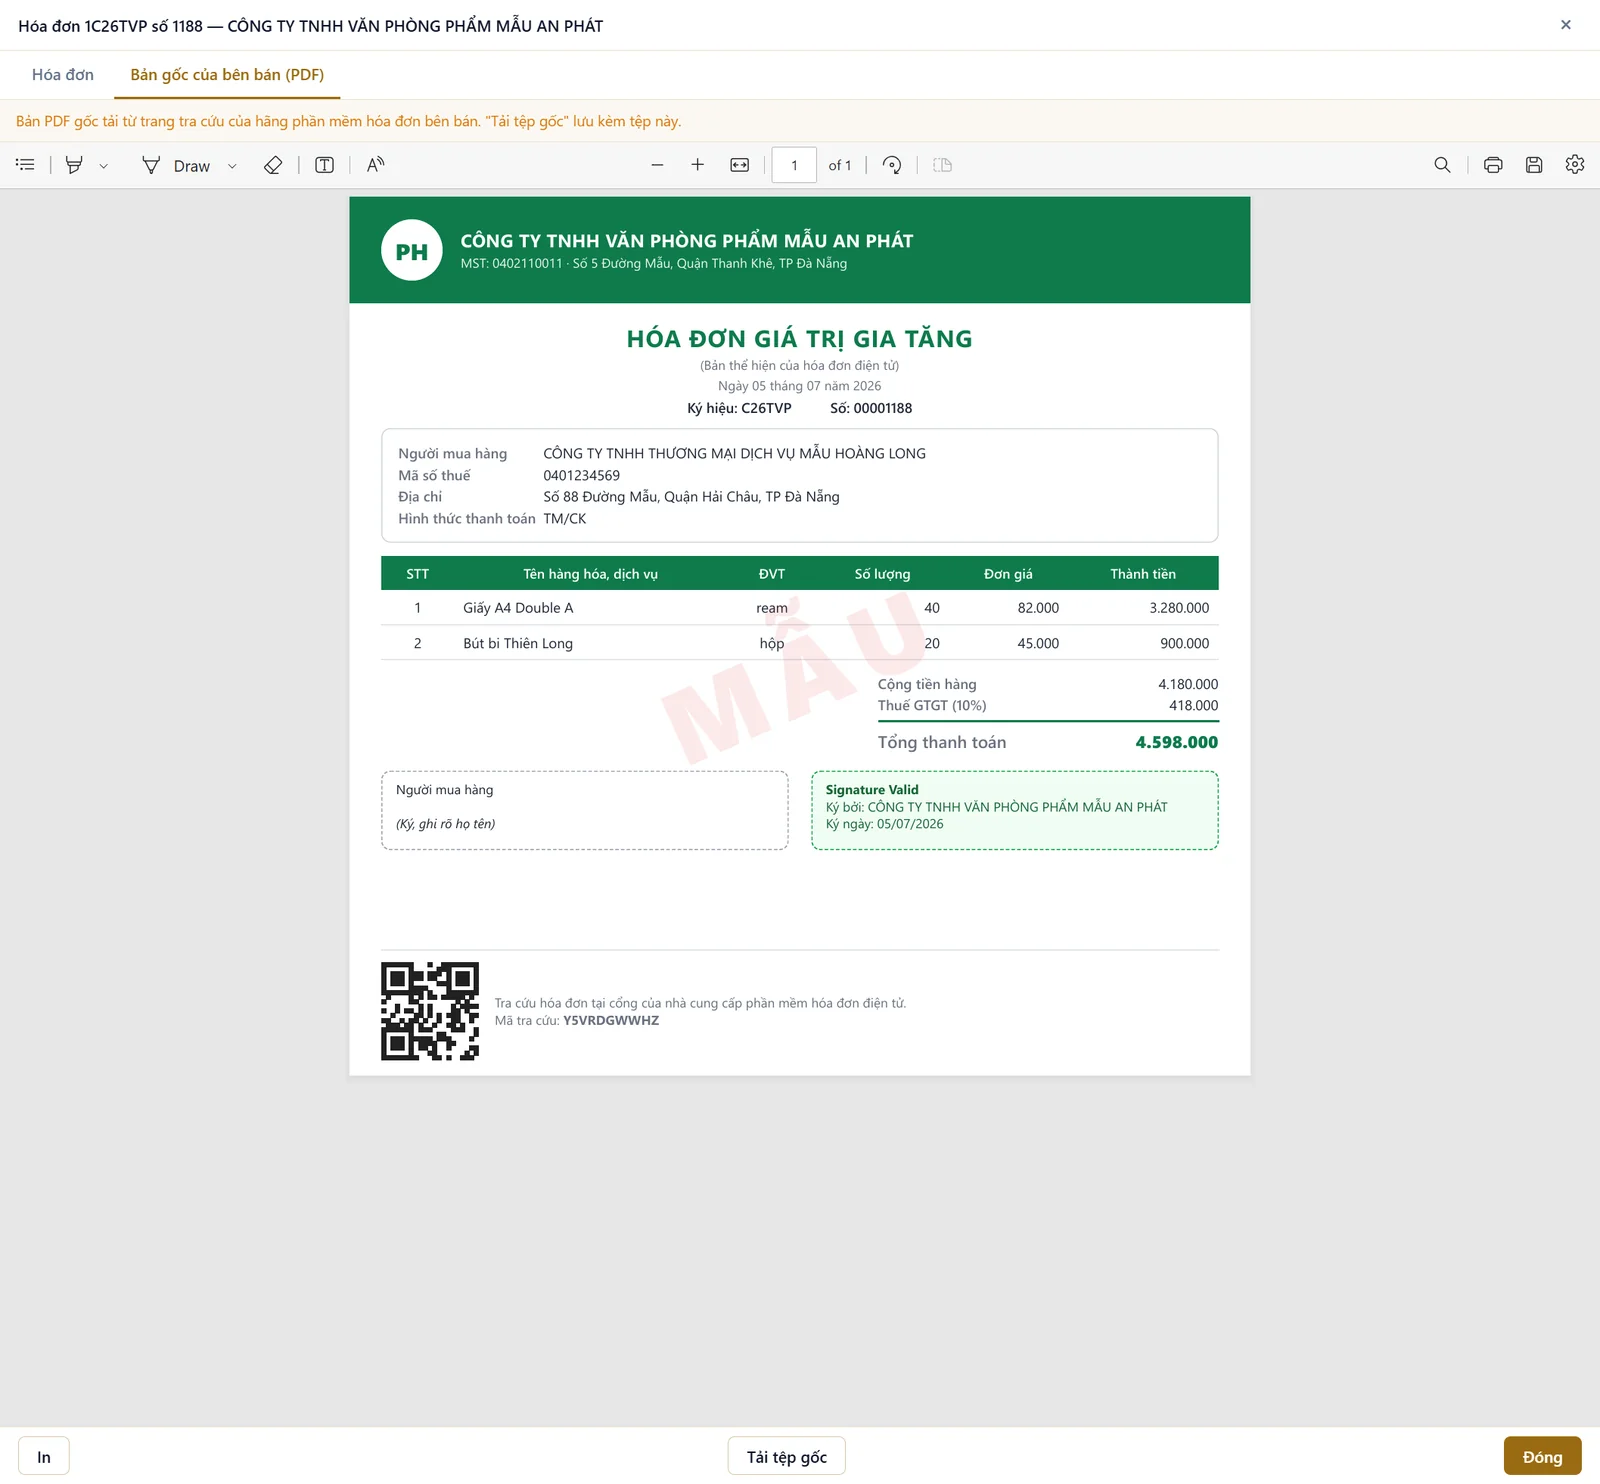Open PDF viewer settings
Image resolution: width=1600 pixels, height=1484 pixels.
coord(1575,165)
